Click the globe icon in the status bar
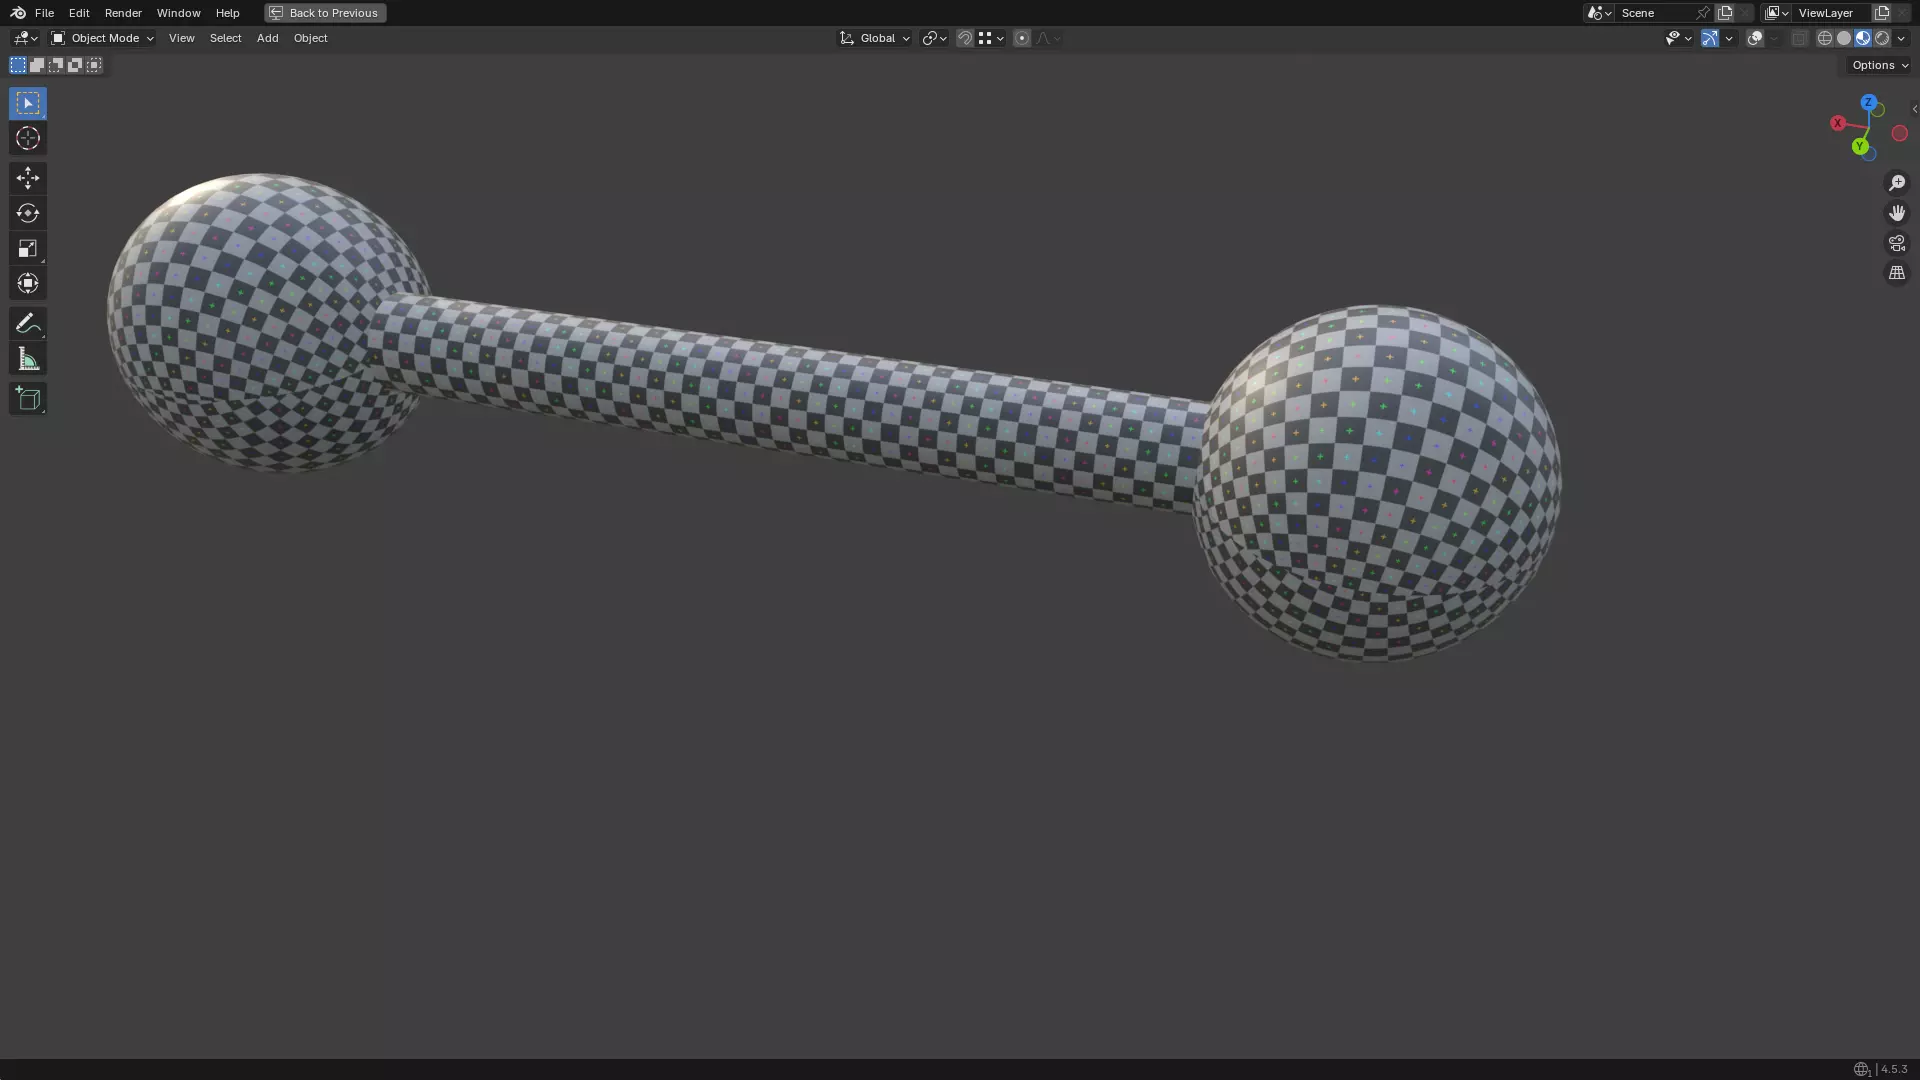The image size is (1920, 1080). (1861, 1069)
